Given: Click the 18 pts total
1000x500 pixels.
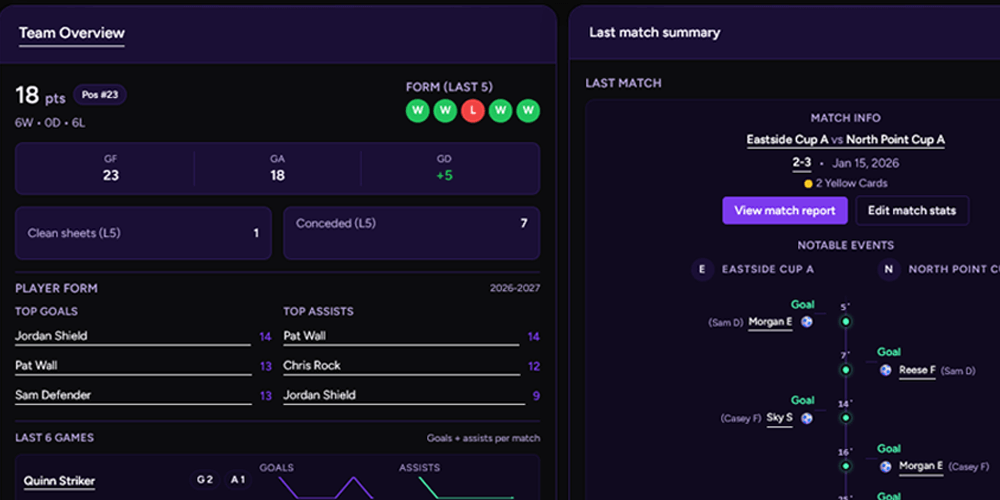Looking at the screenshot, I should click(x=40, y=96).
